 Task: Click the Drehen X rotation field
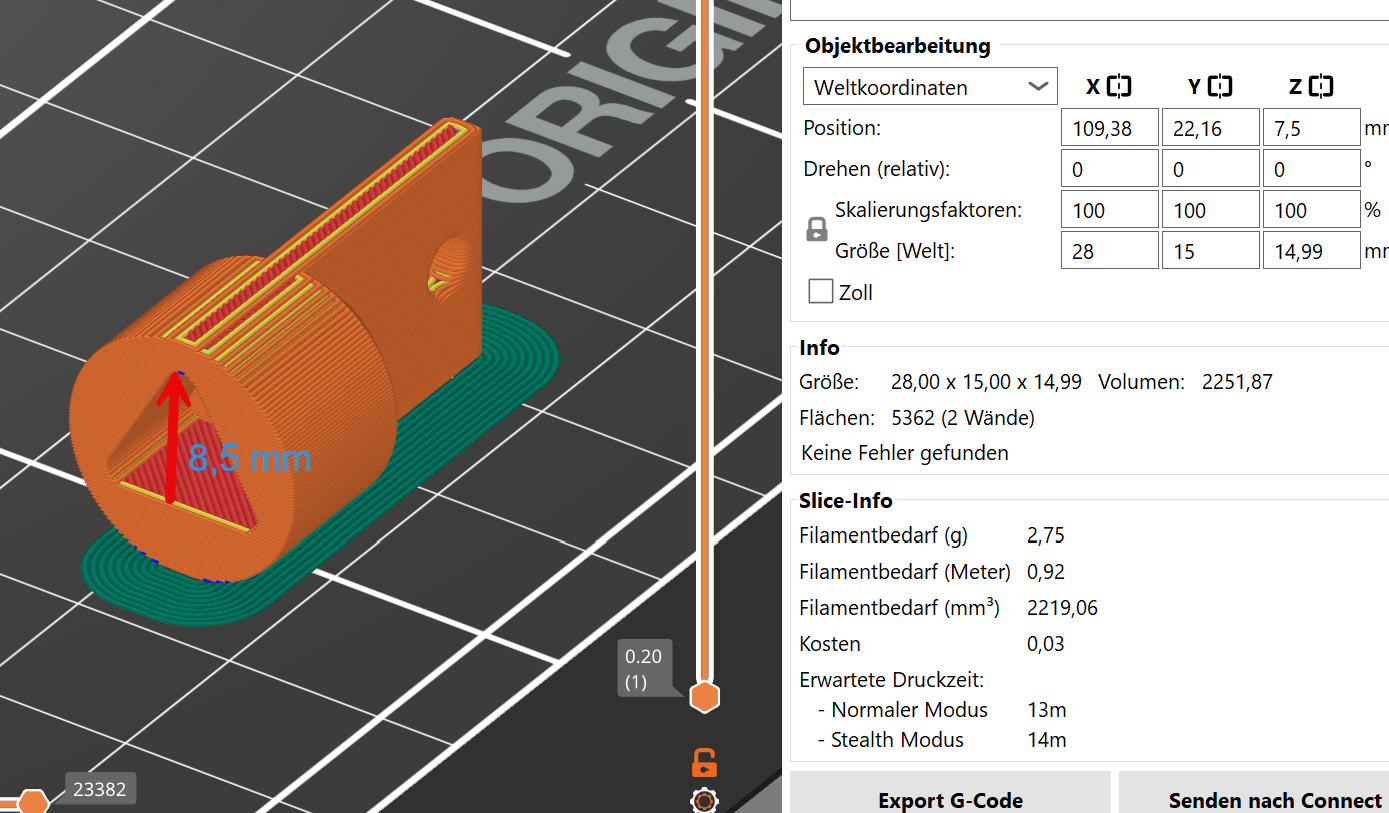(x=1110, y=169)
